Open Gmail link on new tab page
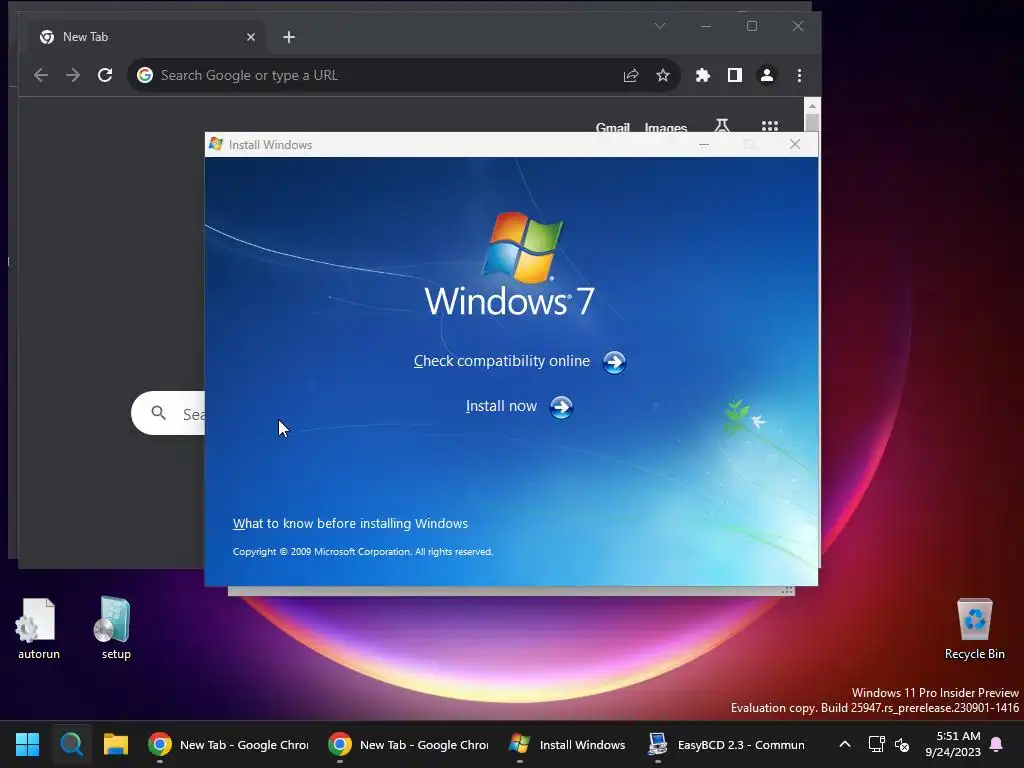Screen dimensions: 1024x768 pos(613,127)
